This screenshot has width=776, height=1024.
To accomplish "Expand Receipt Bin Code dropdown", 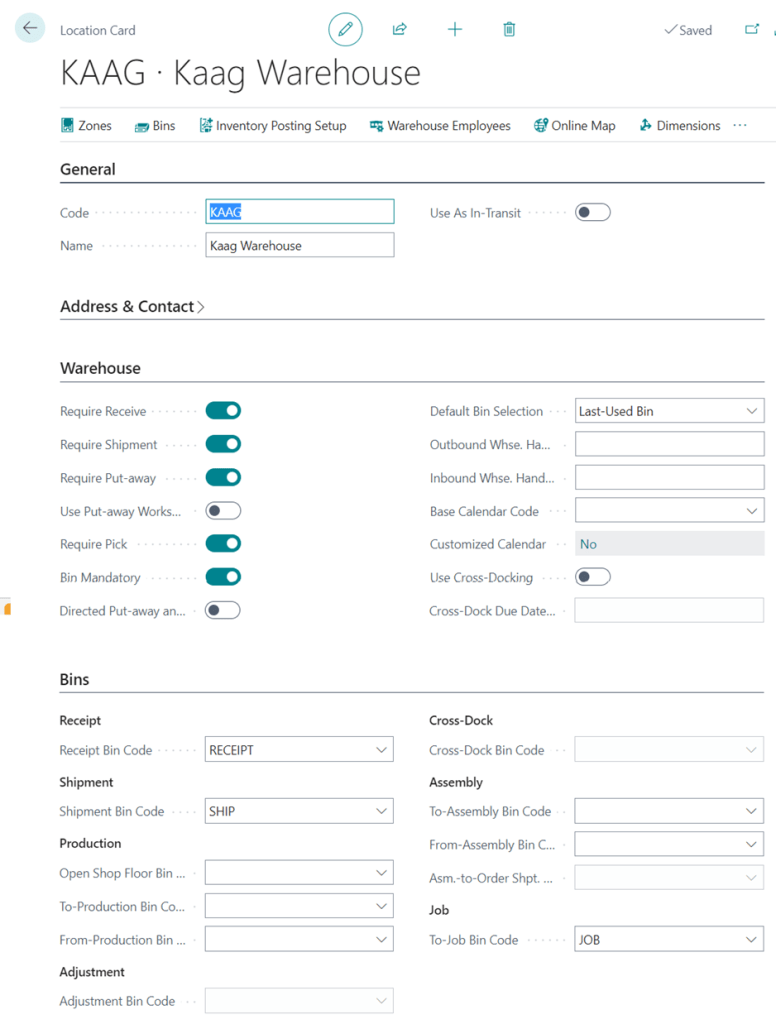I will (381, 750).
